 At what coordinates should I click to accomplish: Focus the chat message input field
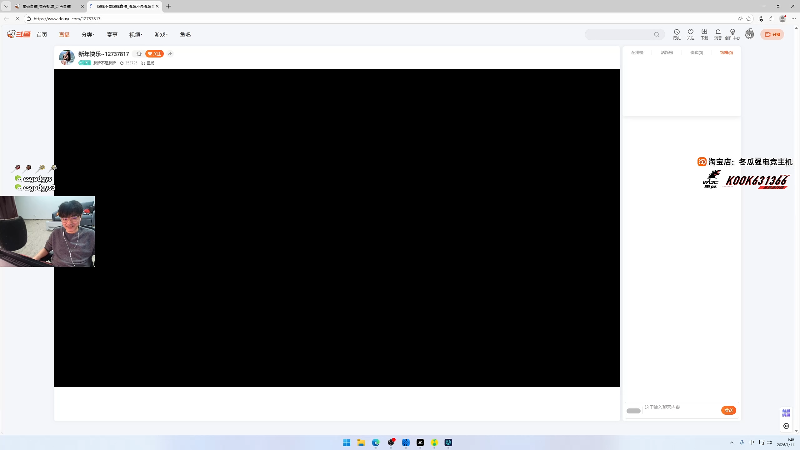[681, 408]
